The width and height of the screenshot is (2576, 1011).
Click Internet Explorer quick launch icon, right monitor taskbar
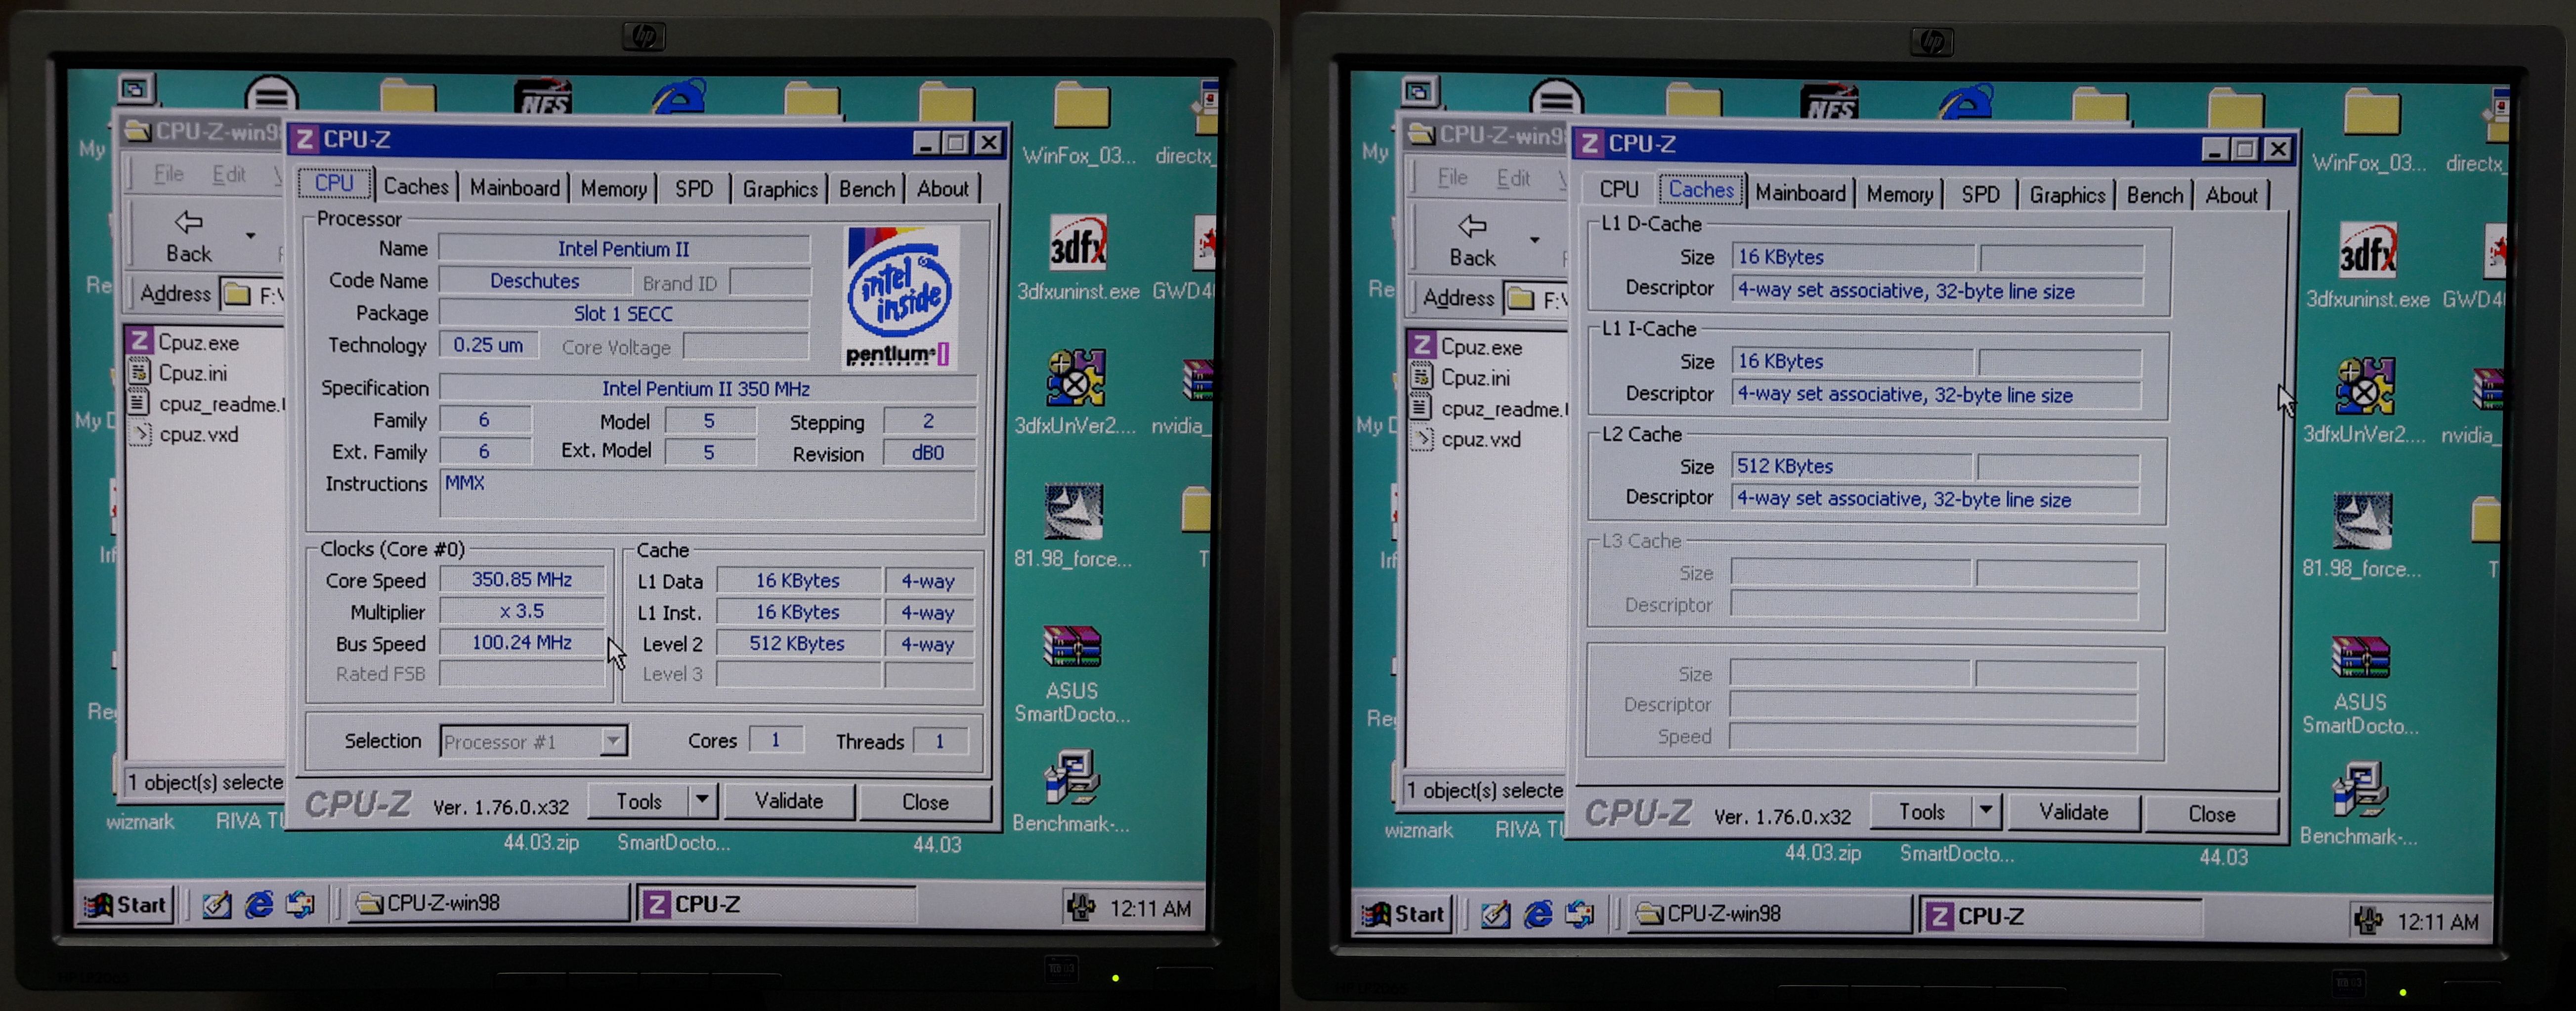1537,915
